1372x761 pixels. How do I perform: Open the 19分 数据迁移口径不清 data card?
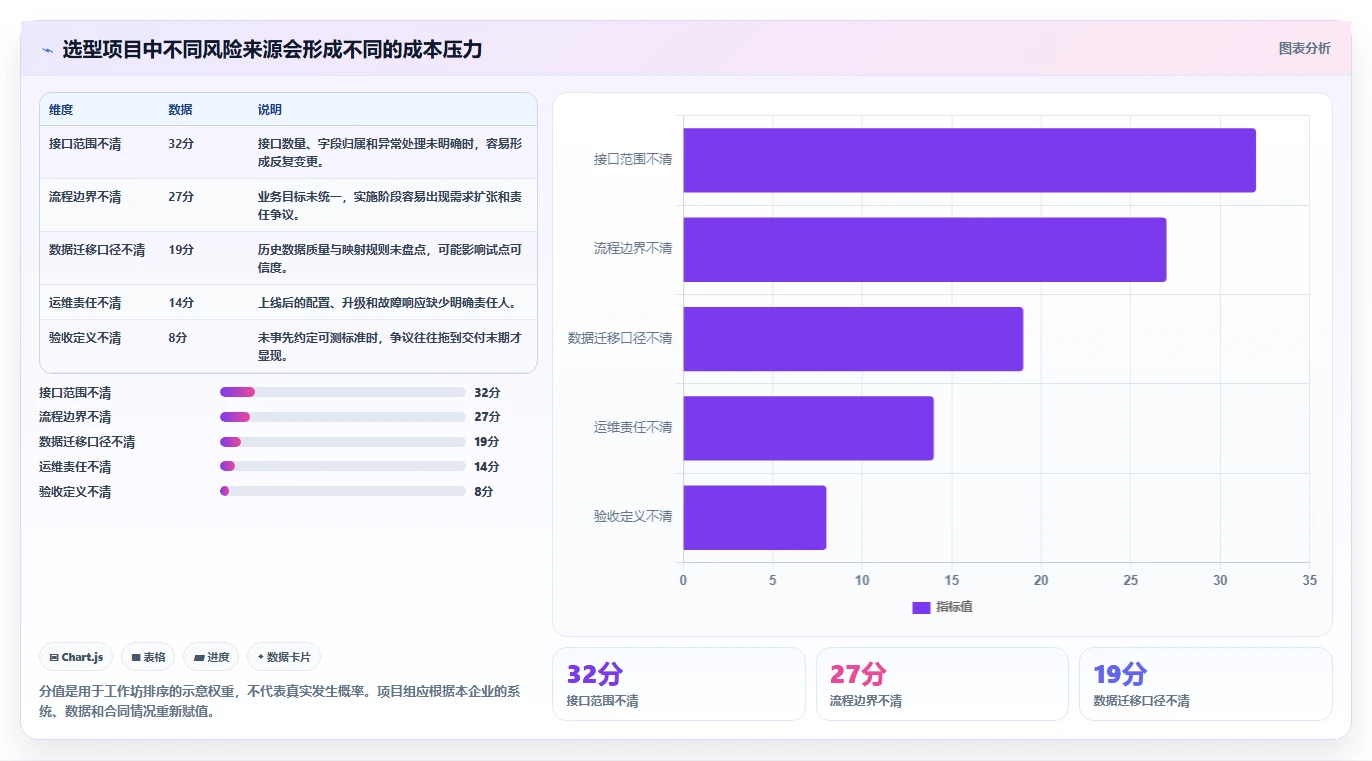1206,684
